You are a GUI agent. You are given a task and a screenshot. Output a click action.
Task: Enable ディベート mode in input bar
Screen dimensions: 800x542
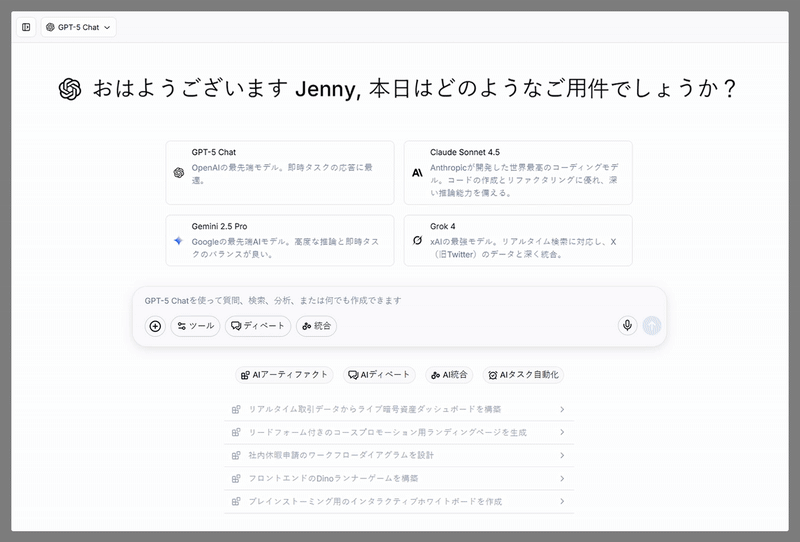(x=258, y=326)
